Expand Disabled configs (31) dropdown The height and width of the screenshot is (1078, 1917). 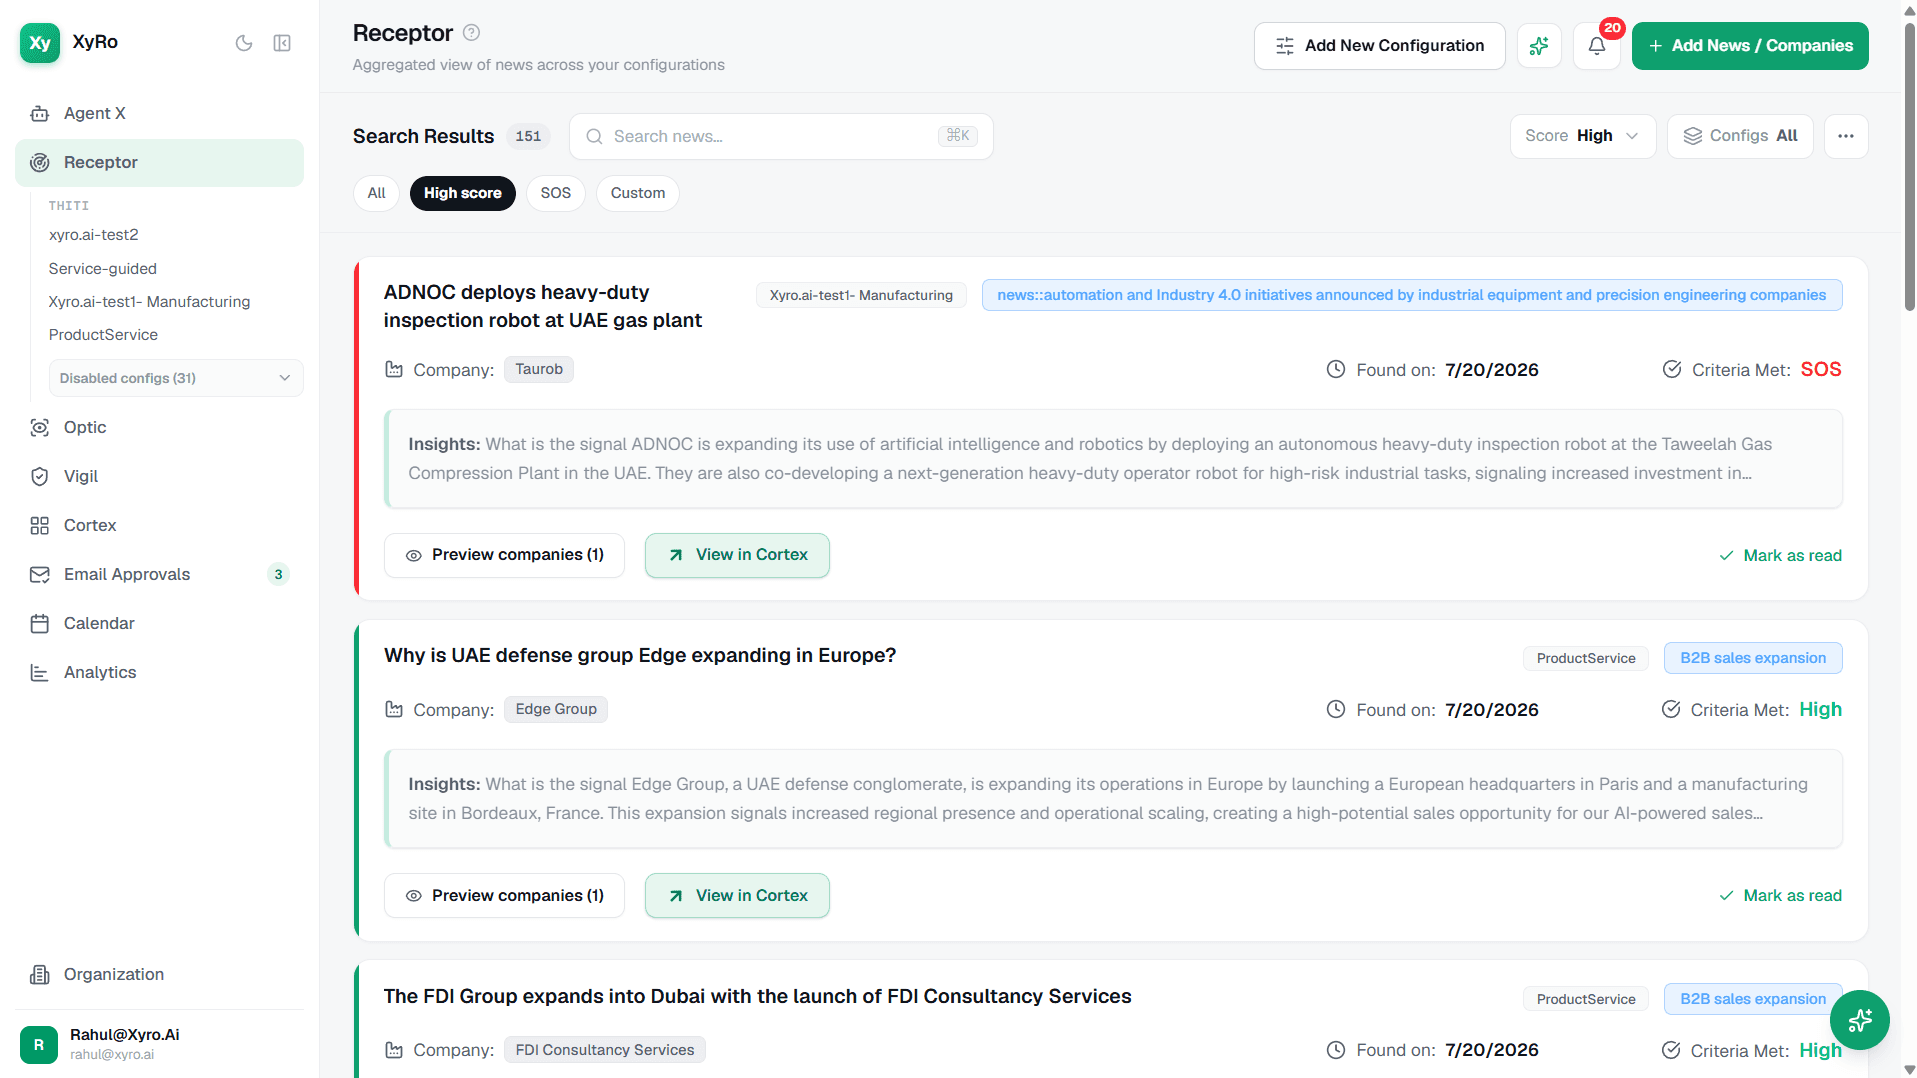(176, 378)
